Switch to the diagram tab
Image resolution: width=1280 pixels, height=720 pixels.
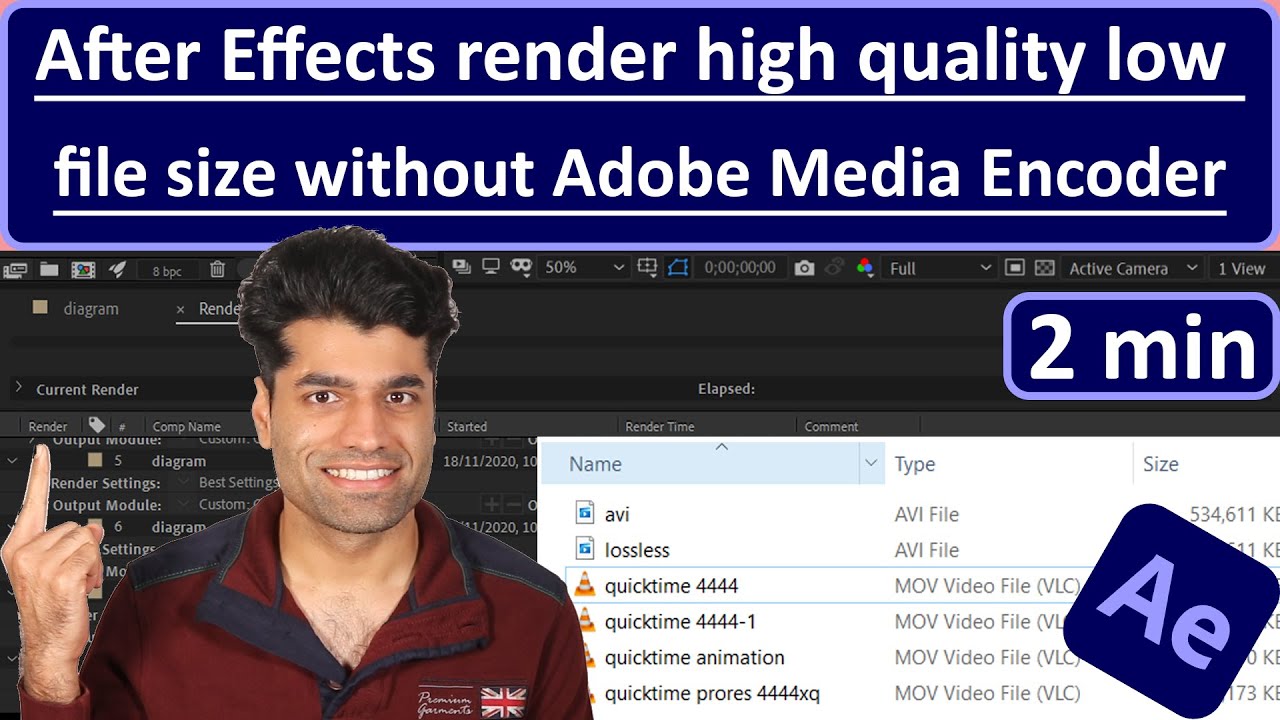pos(91,309)
